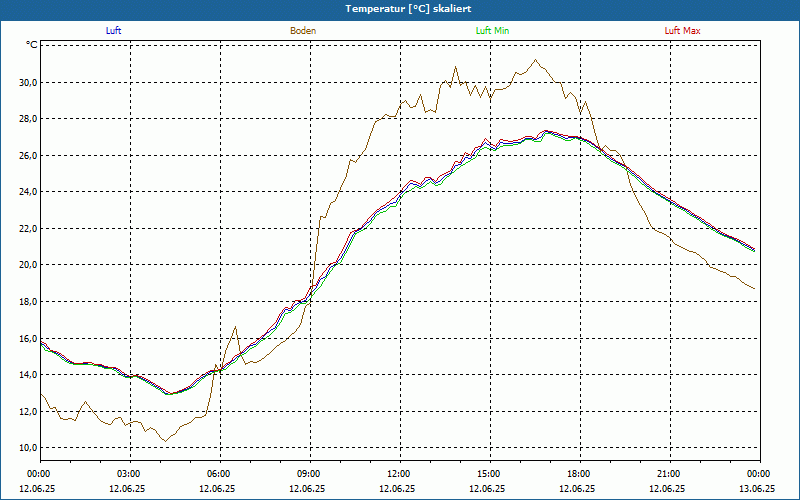
Task: Click the 16,0 y-axis value
Action: tap(29, 338)
